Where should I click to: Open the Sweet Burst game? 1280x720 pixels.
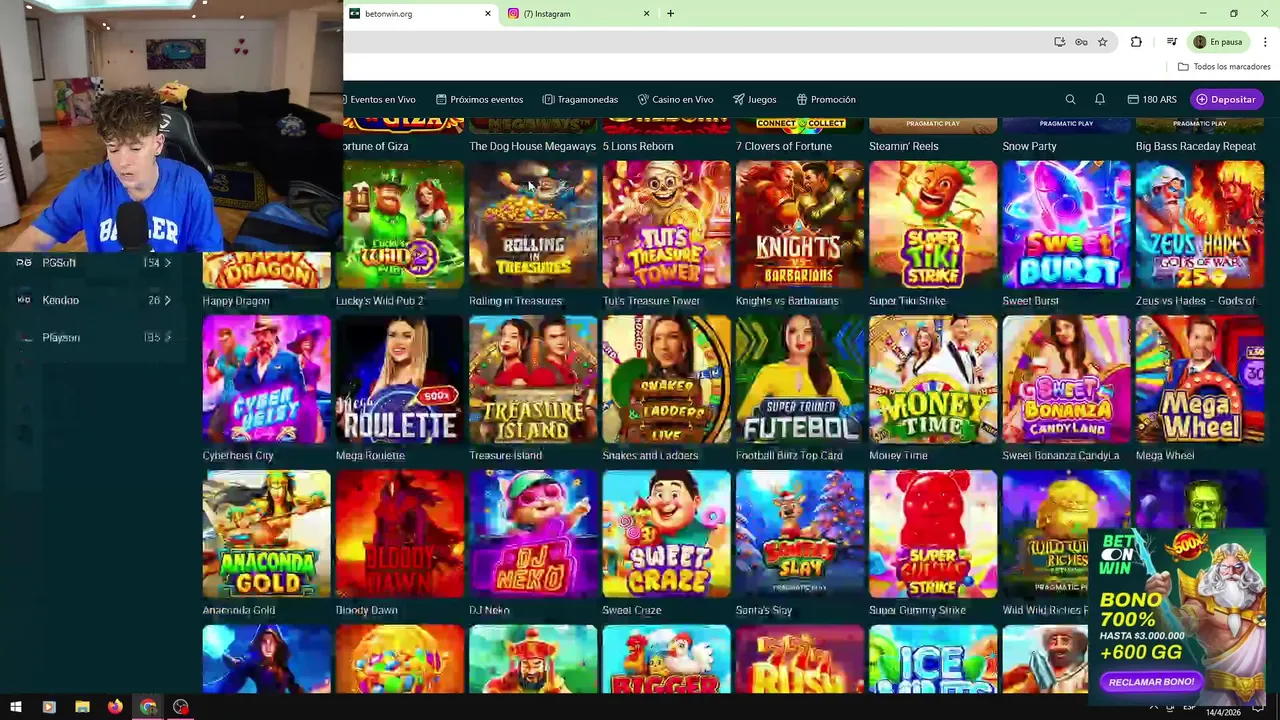click(x=1066, y=225)
